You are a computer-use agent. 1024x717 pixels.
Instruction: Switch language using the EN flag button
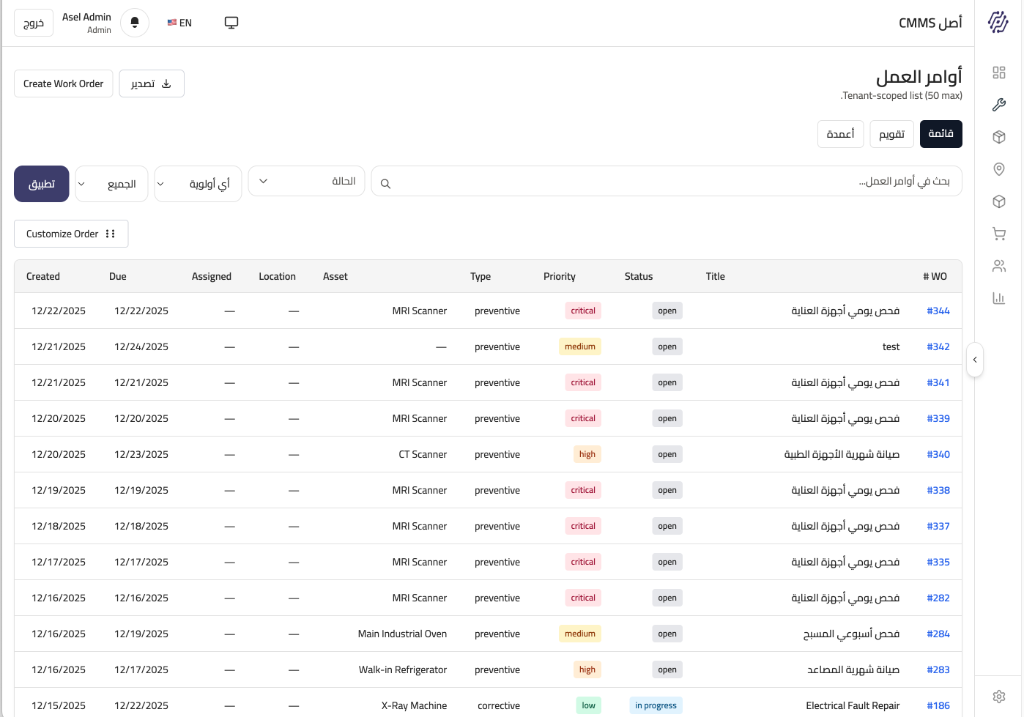click(x=180, y=22)
